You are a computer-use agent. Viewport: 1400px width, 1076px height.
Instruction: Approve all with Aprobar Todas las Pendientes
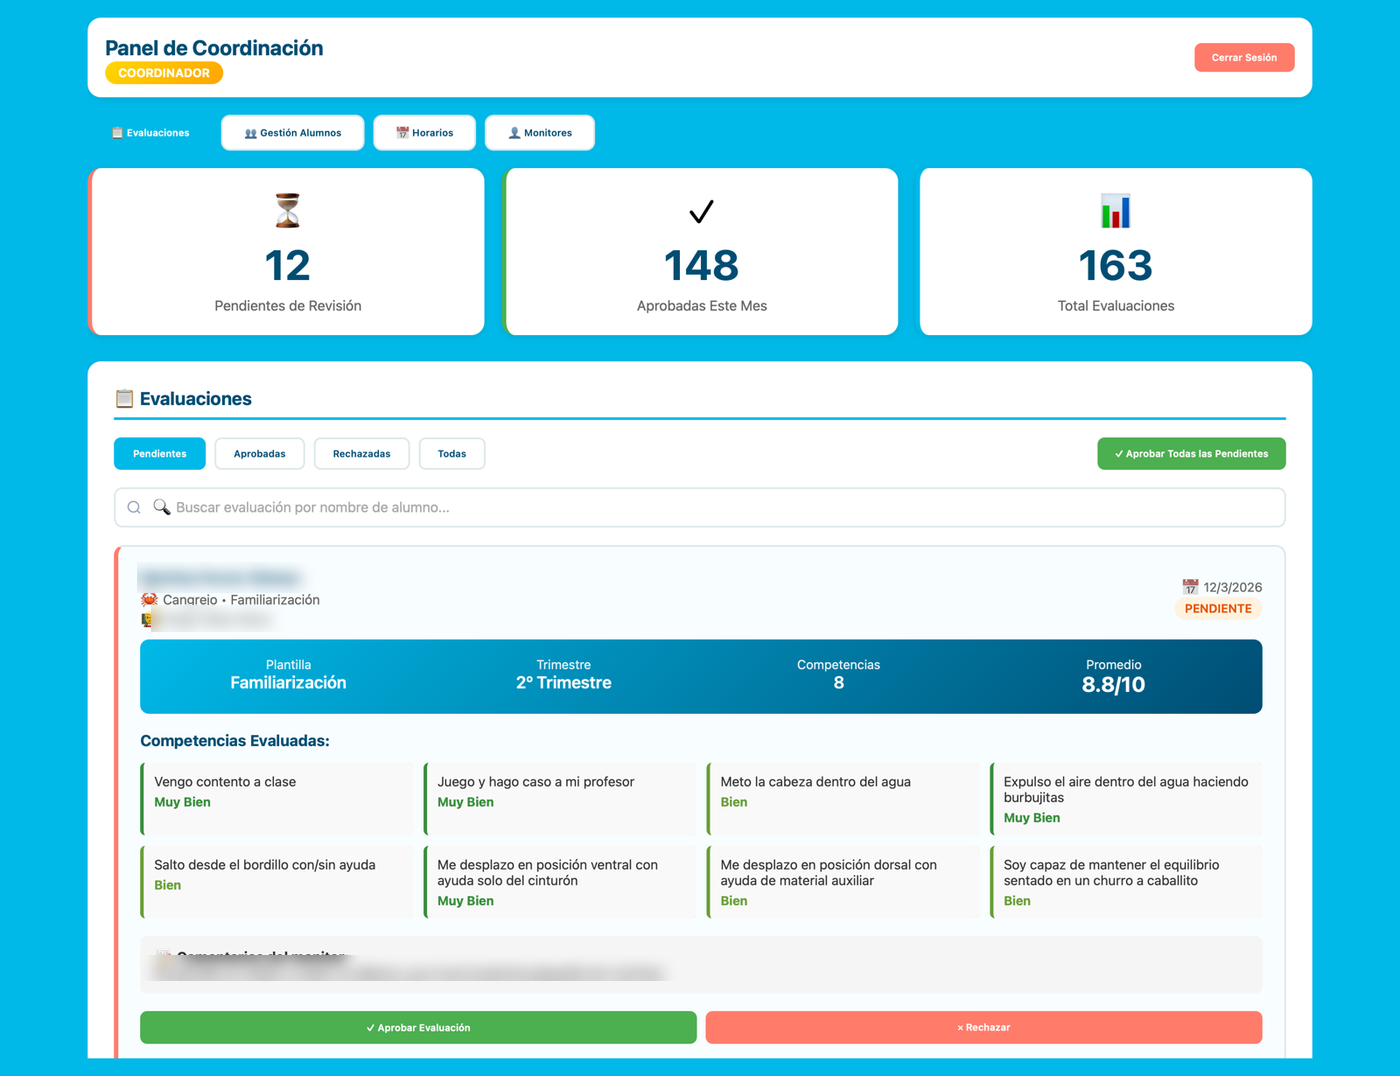[1191, 454]
